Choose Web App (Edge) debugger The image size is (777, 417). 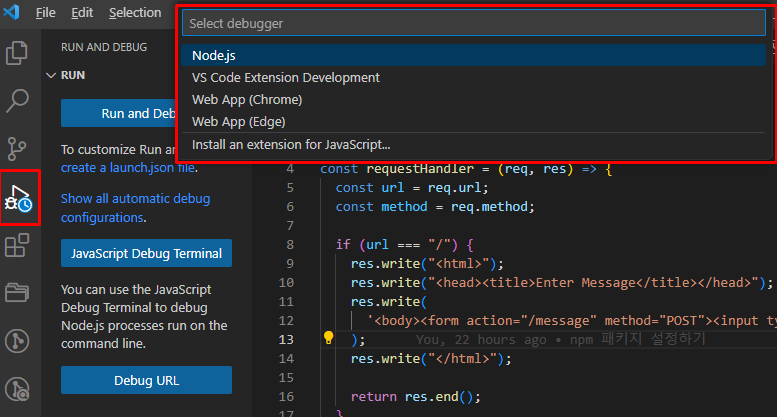coord(473,121)
